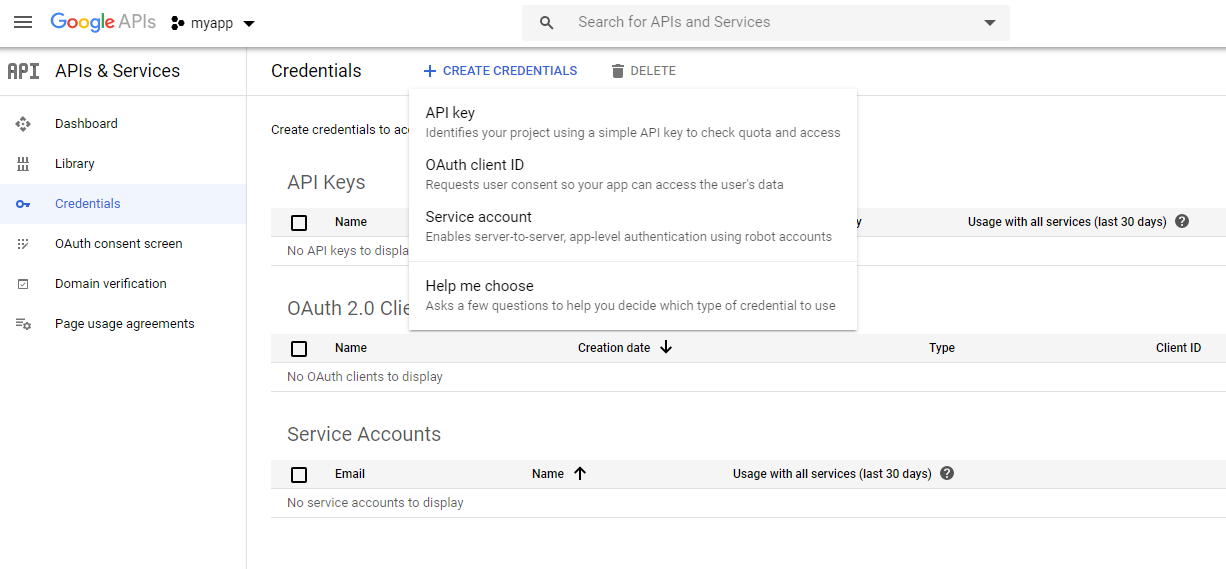Viewport: 1226px width, 569px height.
Task: Click the Library sidebar icon
Action: tap(23, 164)
